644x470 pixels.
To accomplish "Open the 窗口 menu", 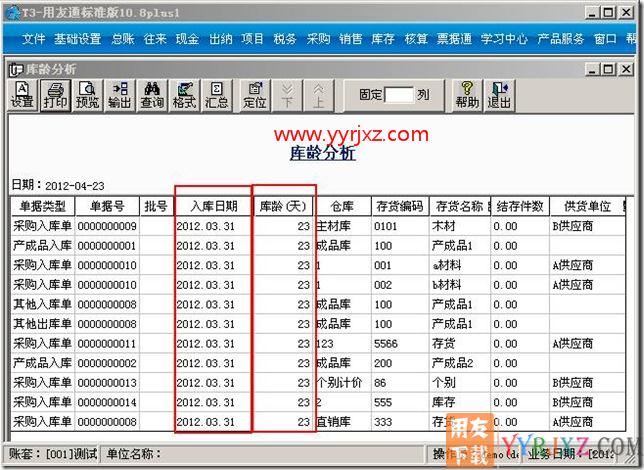I will tap(605, 39).
